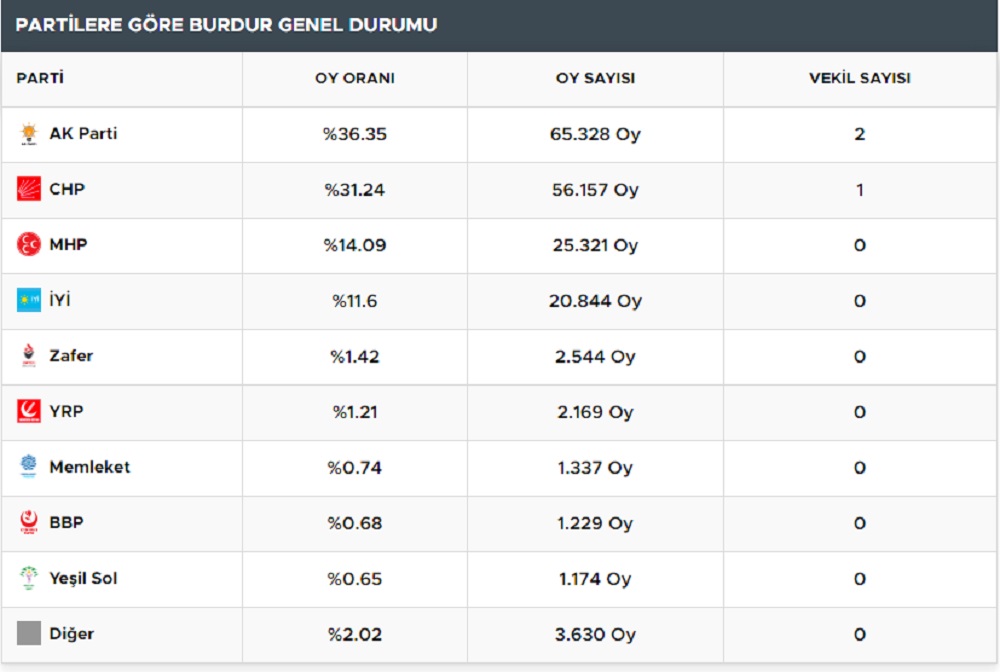Screen dimensions: 1000x672
Task: Click the gray Diğer square icon
Action: click(x=29, y=633)
